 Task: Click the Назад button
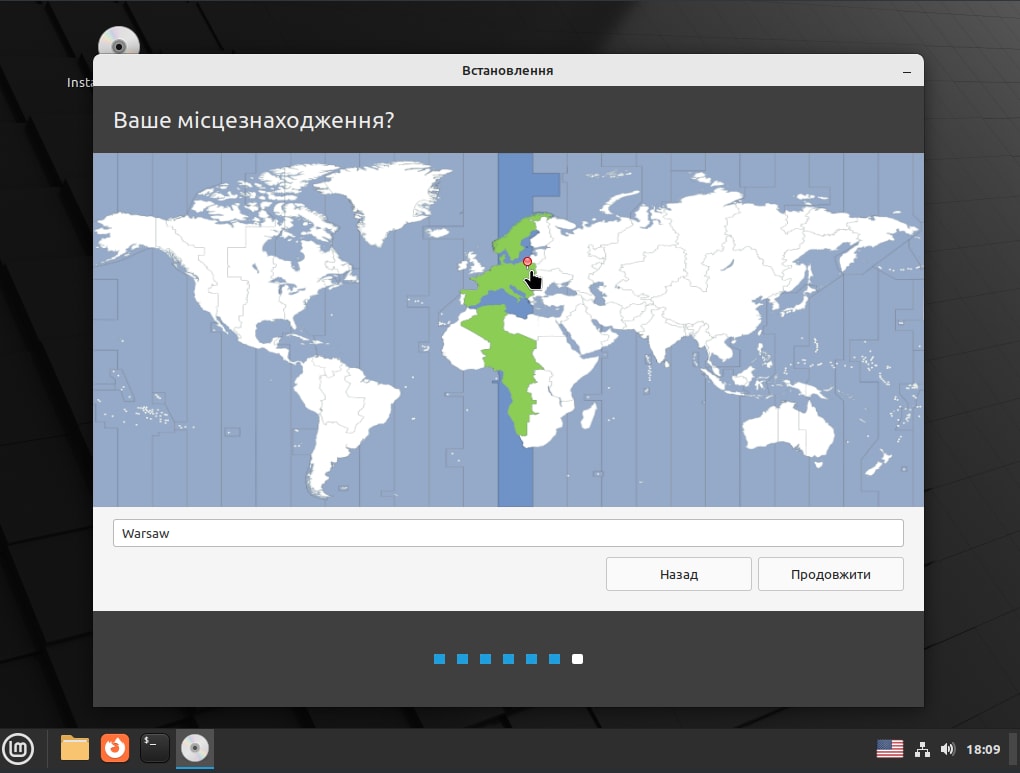678,574
